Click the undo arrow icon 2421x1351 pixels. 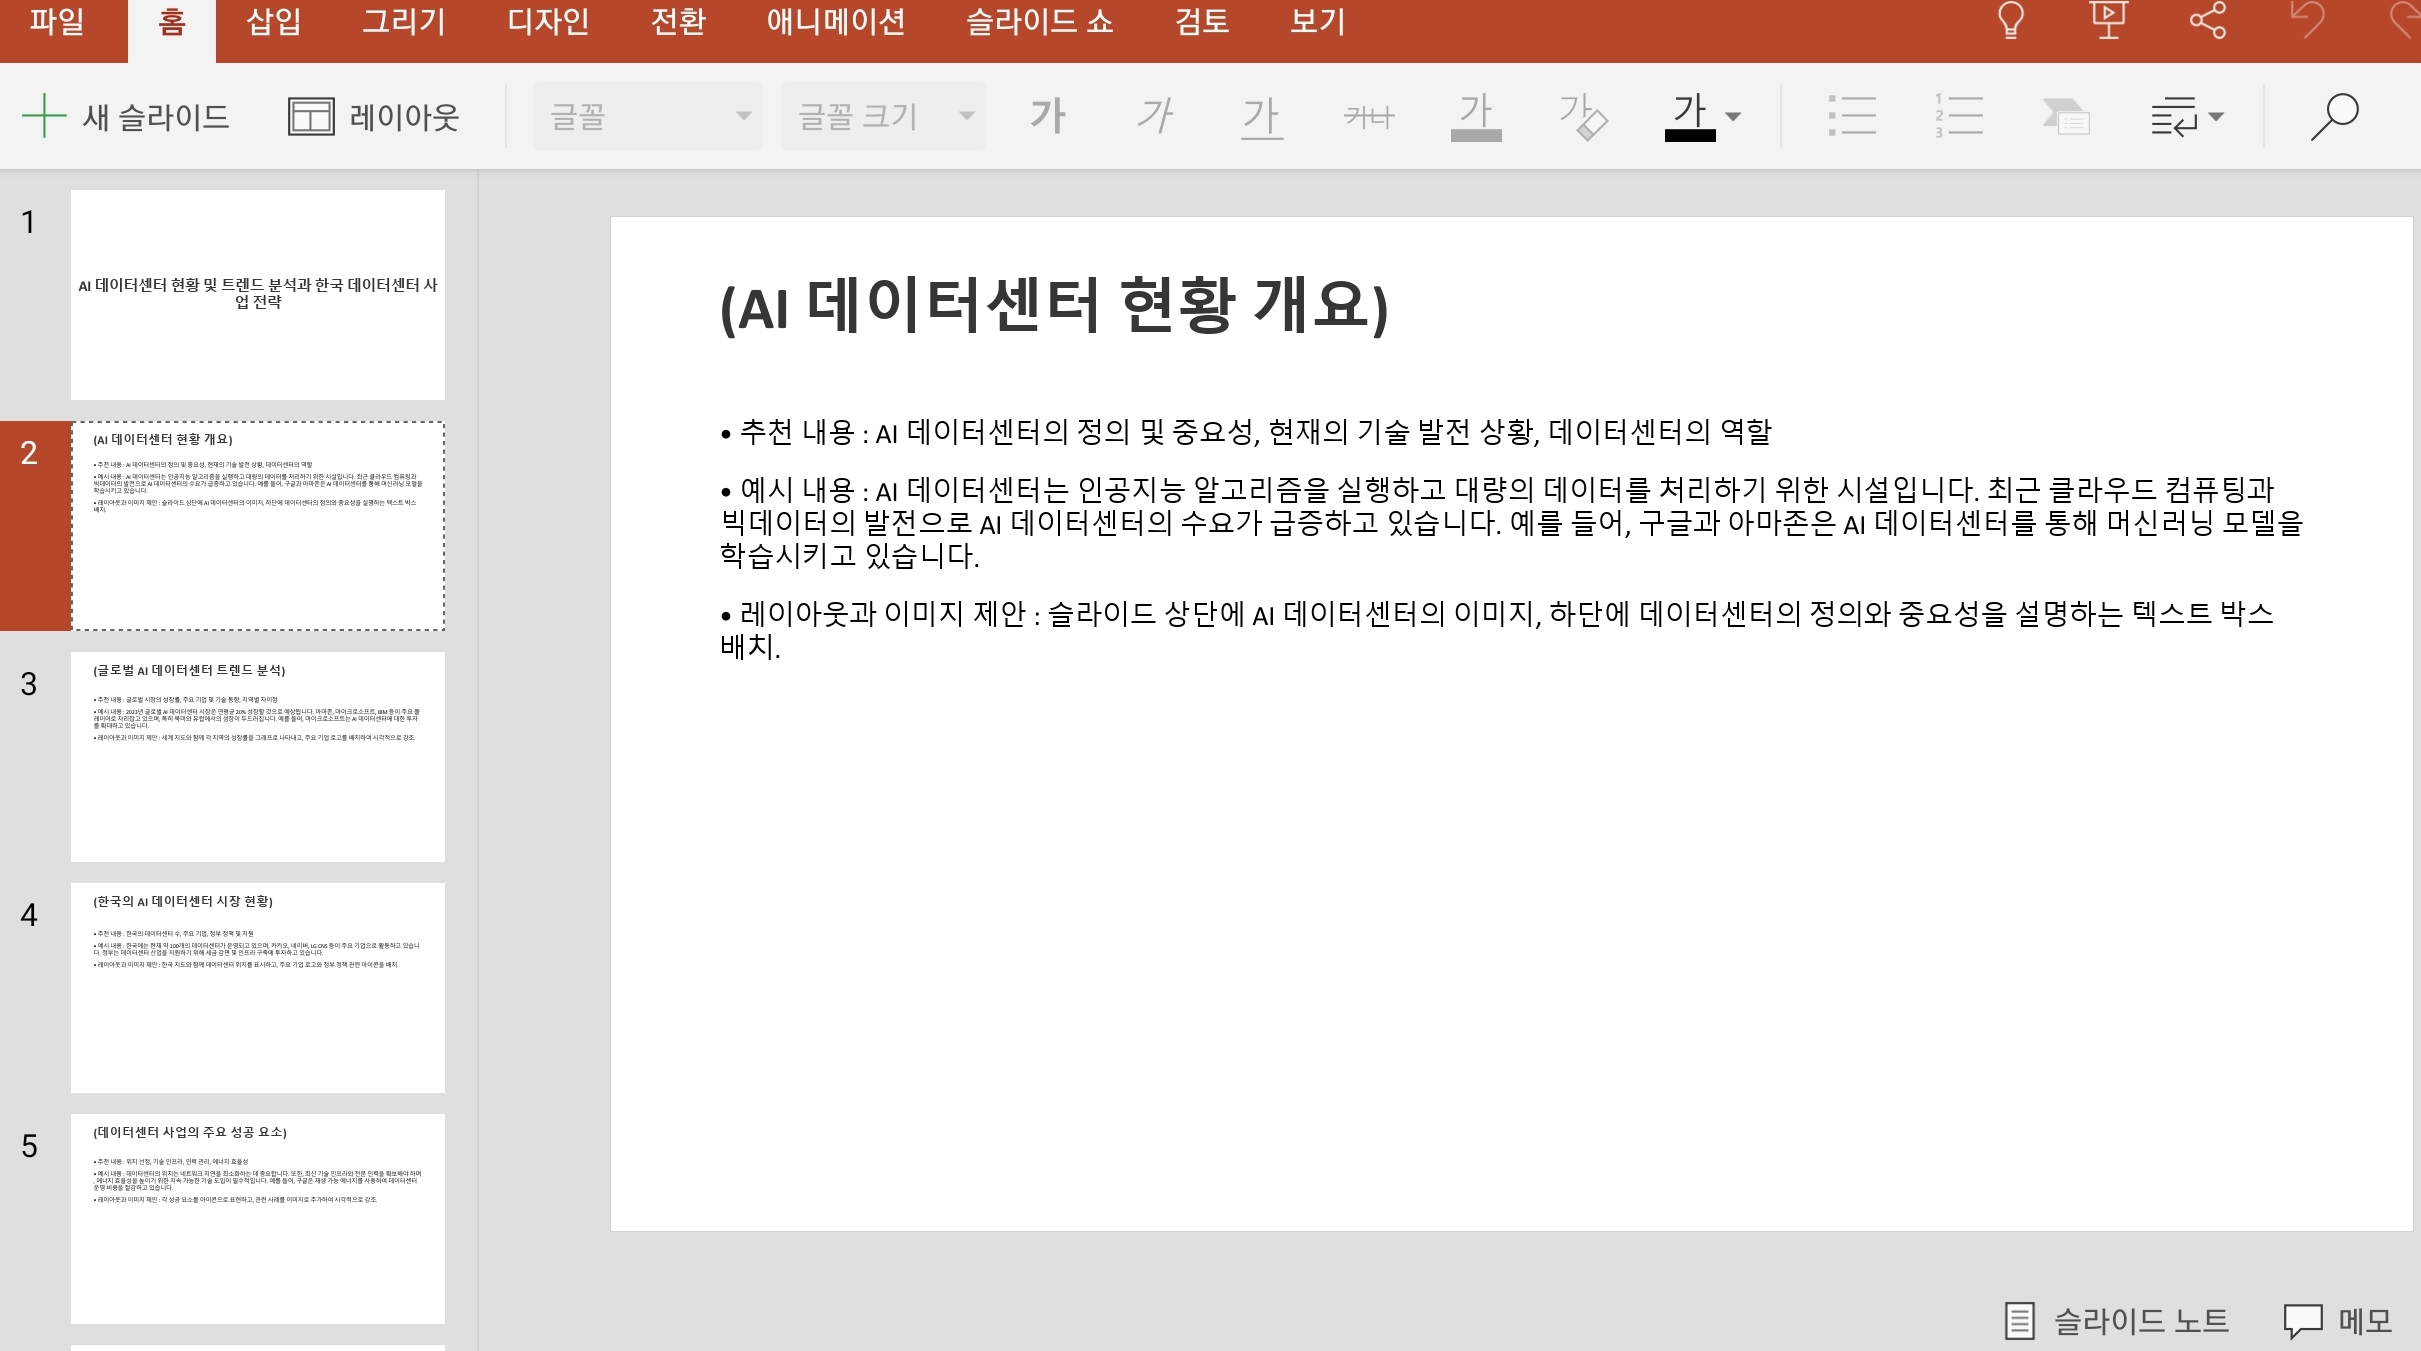(2308, 20)
